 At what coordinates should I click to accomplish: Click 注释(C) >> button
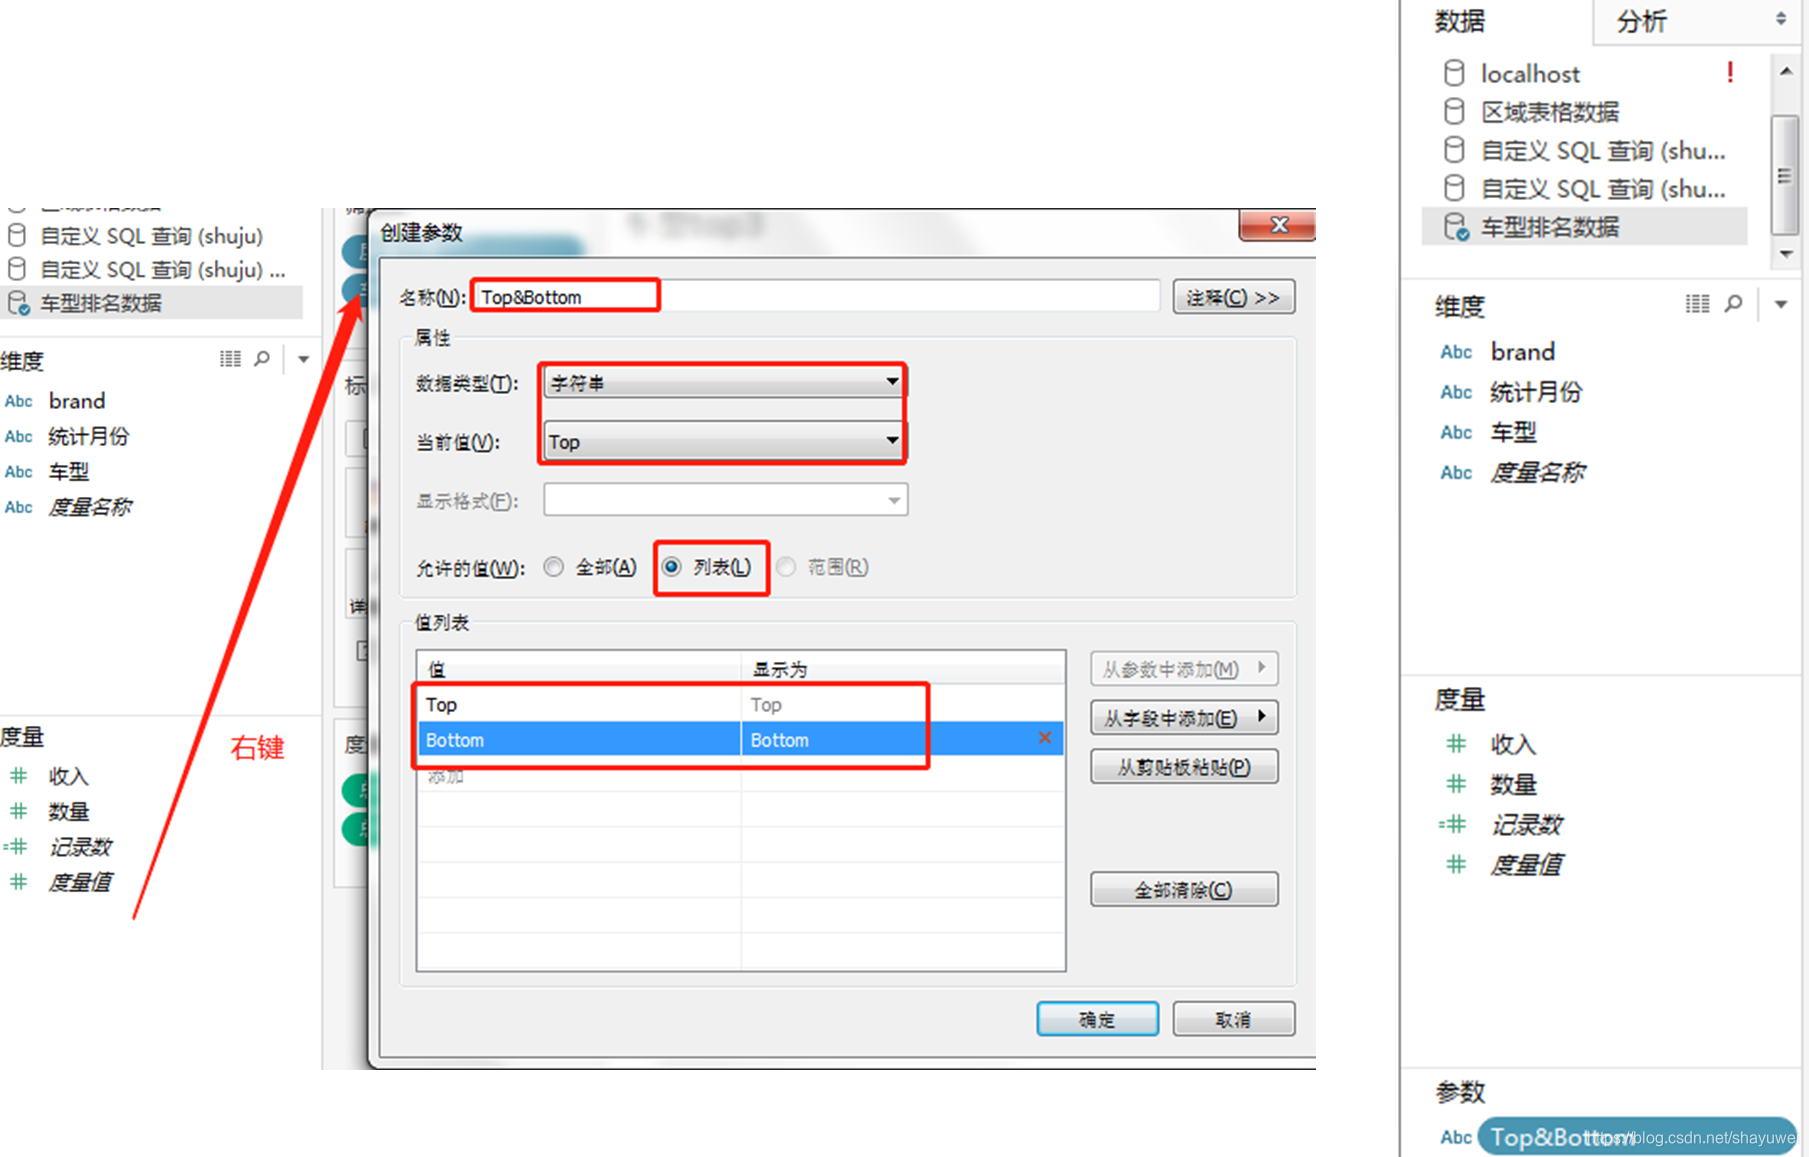1233,297
